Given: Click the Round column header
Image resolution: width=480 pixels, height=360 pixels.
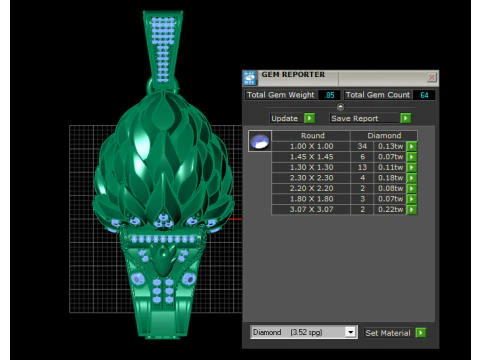Looking at the screenshot, I should click(311, 136).
